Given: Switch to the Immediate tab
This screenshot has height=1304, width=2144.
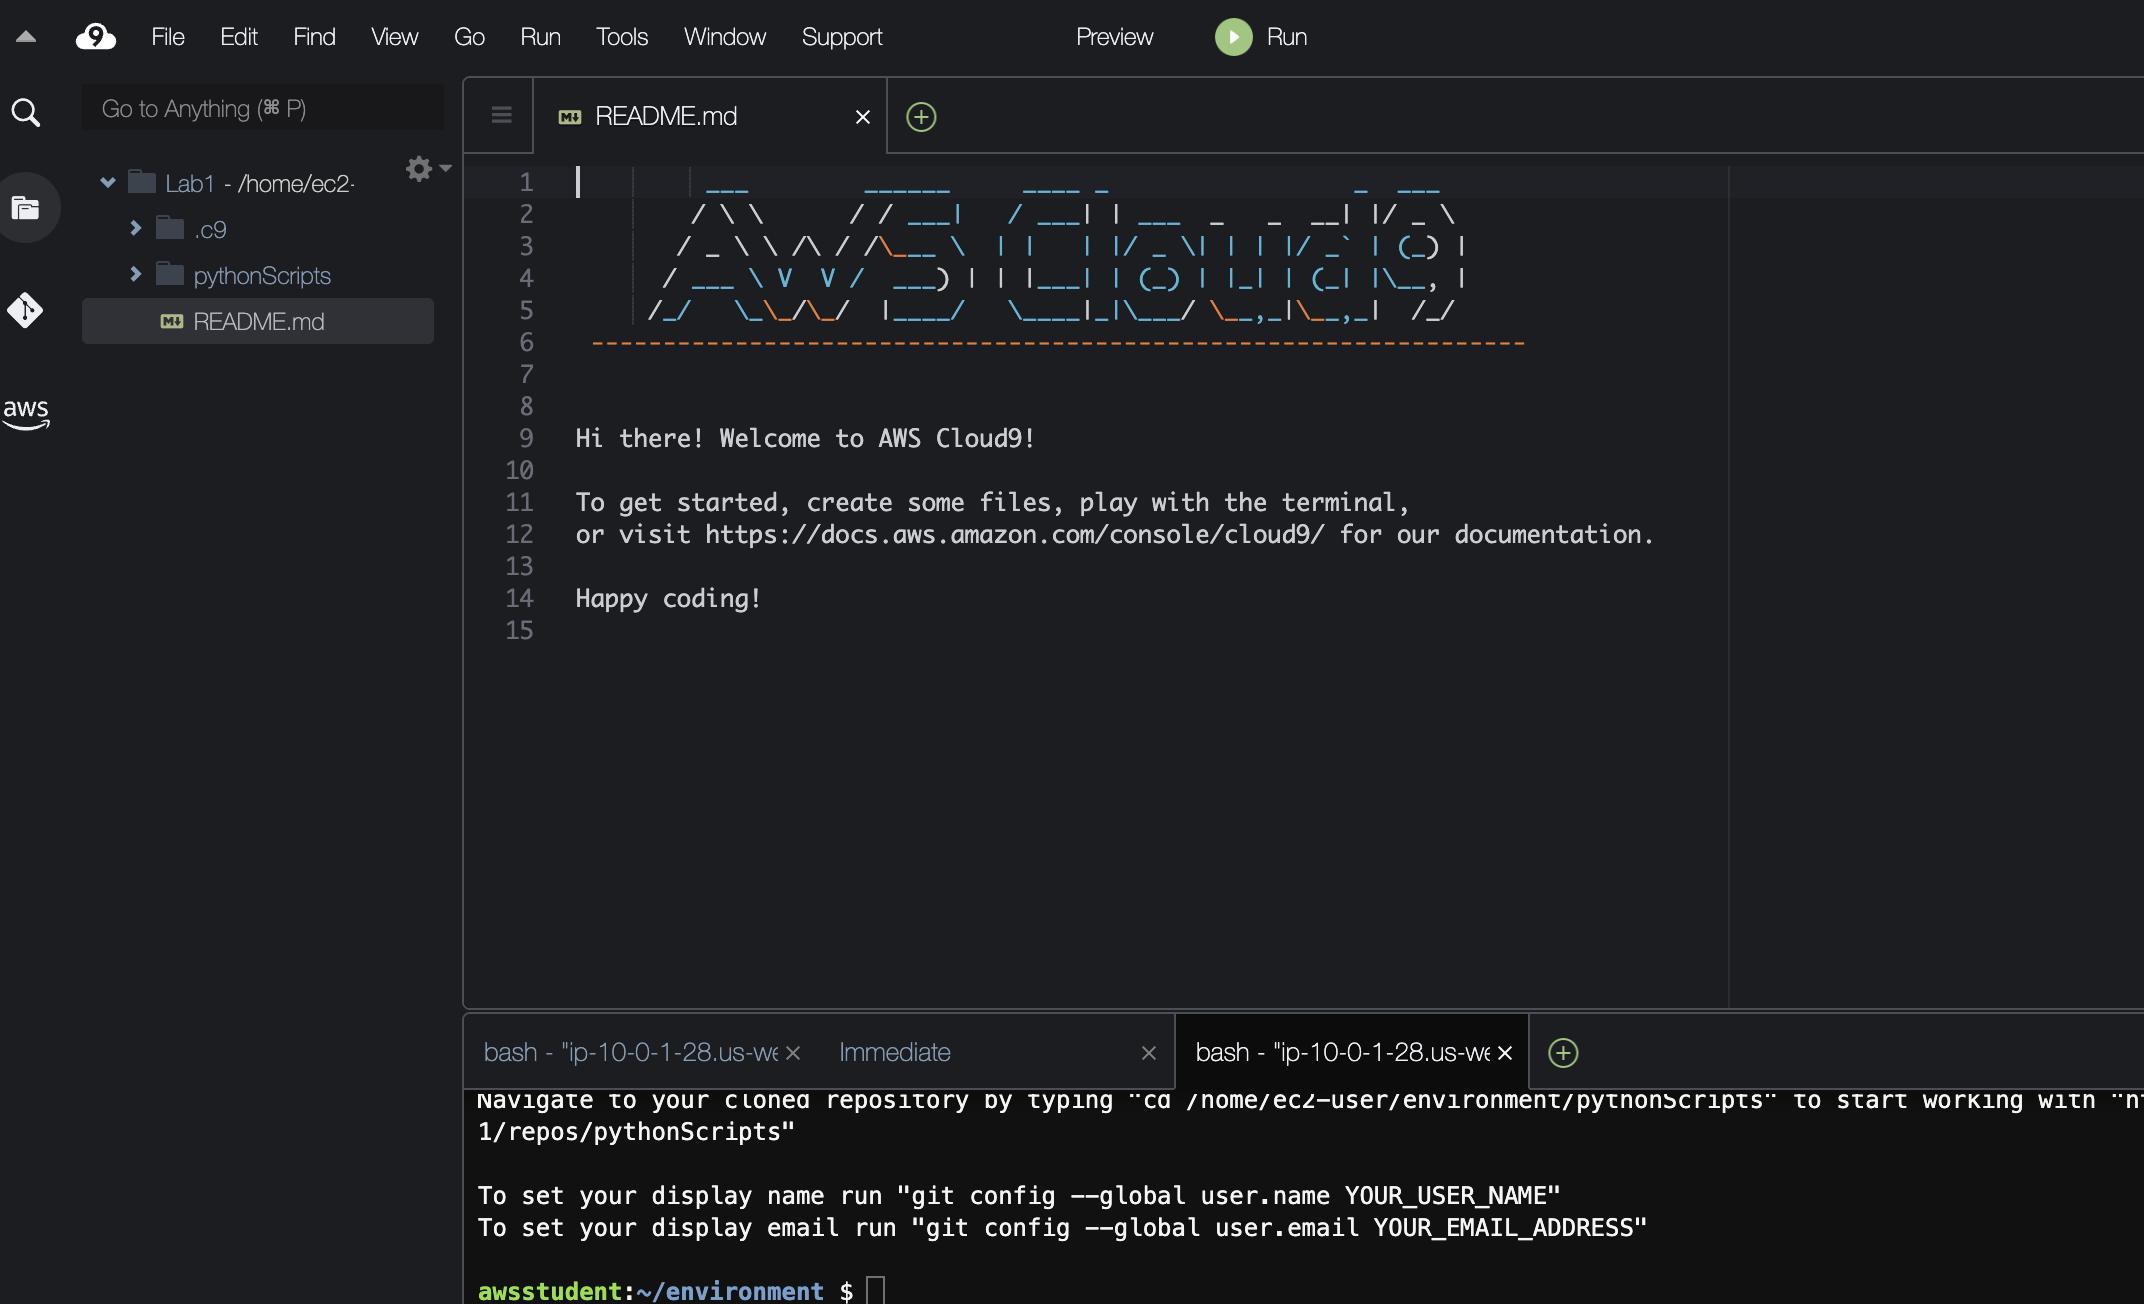Looking at the screenshot, I should pyautogui.click(x=894, y=1052).
